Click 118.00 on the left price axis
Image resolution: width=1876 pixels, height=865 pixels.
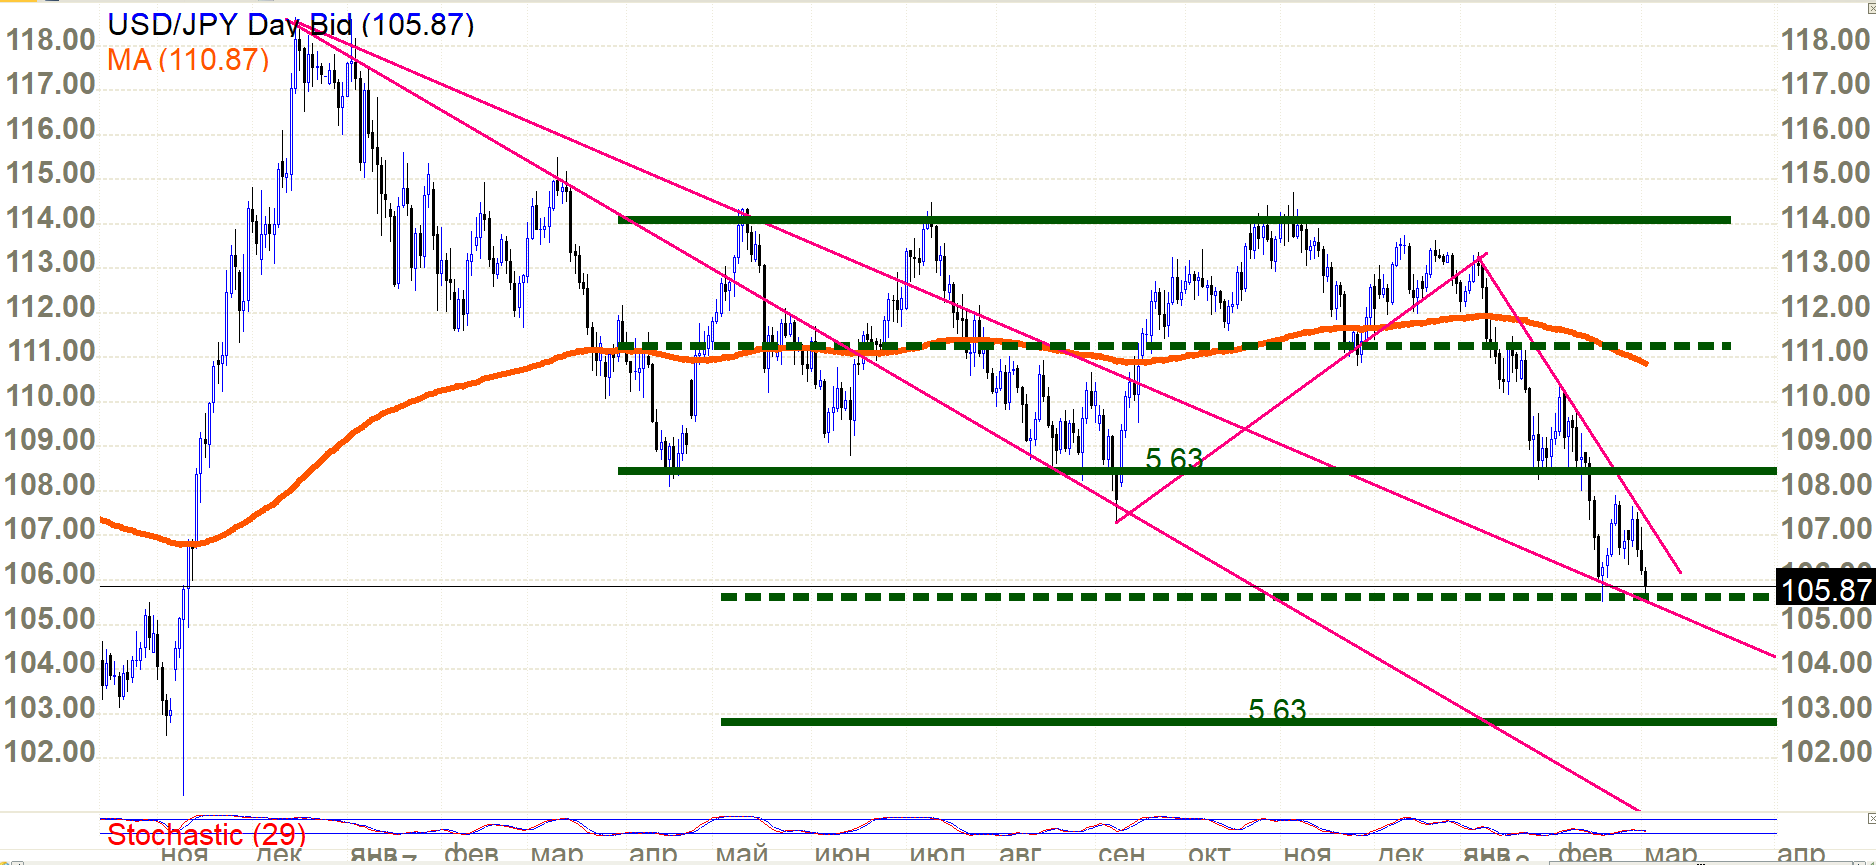tap(50, 40)
